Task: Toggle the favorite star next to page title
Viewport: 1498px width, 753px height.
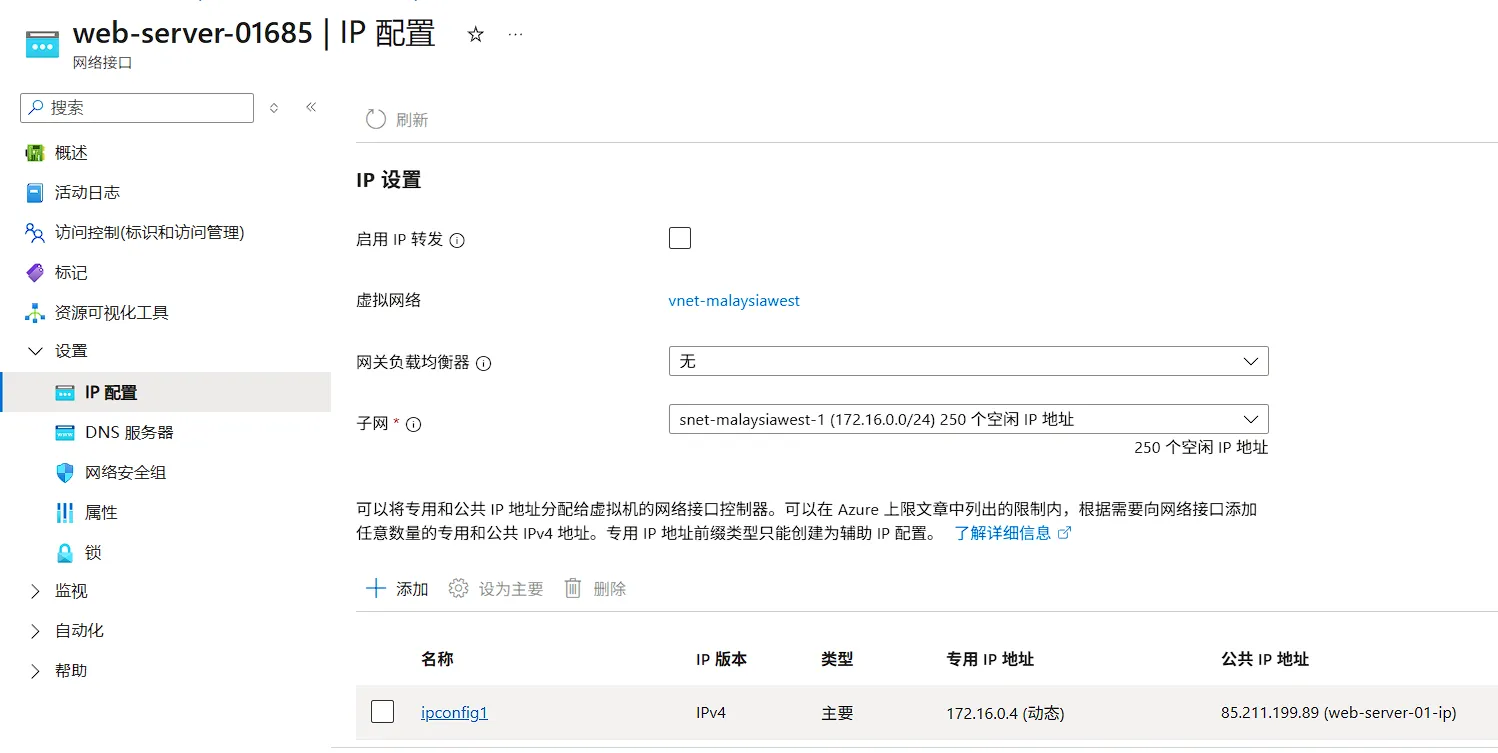Action: click(475, 33)
